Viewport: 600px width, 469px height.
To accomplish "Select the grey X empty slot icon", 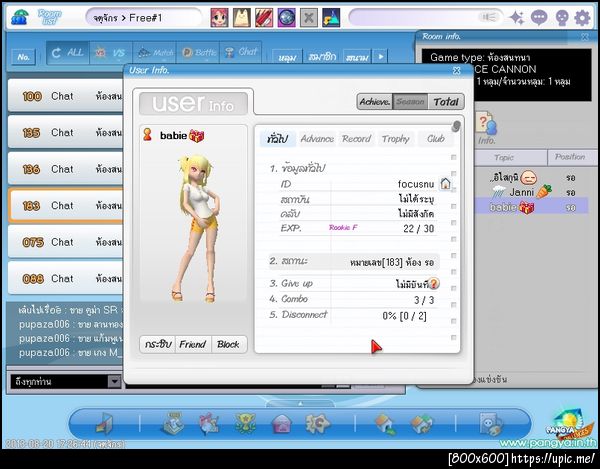I will (x=308, y=18).
